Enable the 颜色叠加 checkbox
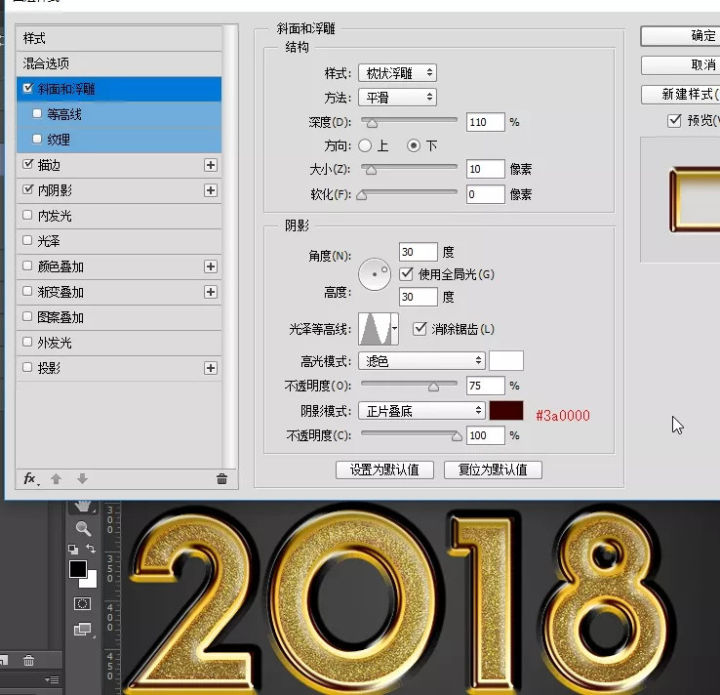This screenshot has height=695, width=720. [x=28, y=265]
